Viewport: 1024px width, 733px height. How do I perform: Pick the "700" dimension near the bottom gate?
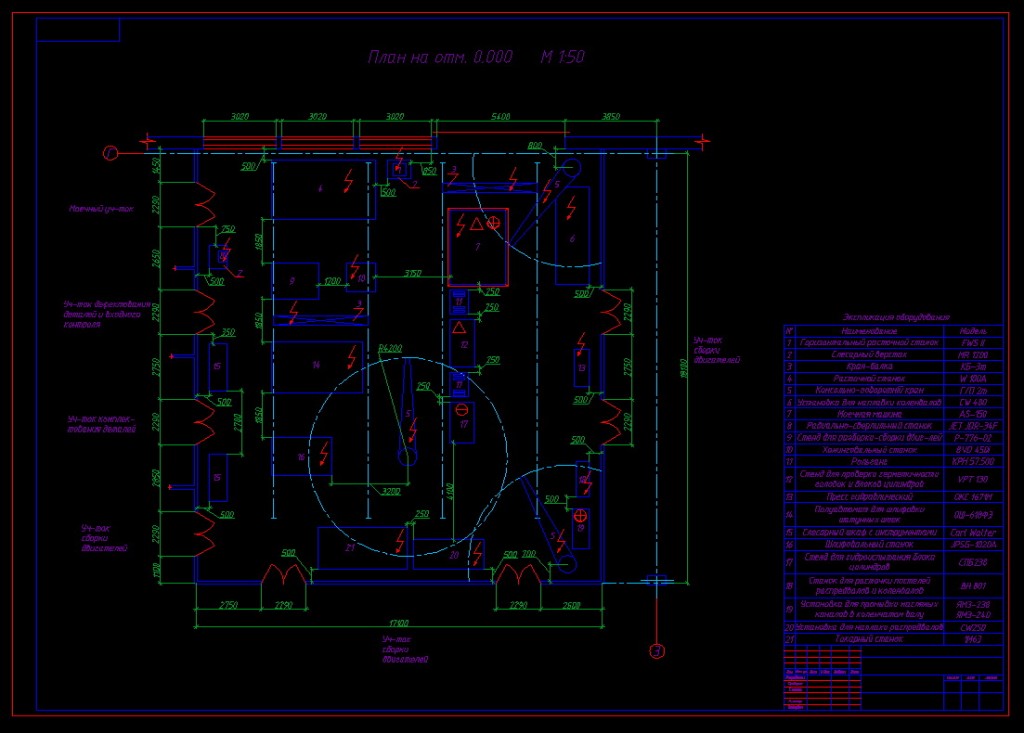528,554
